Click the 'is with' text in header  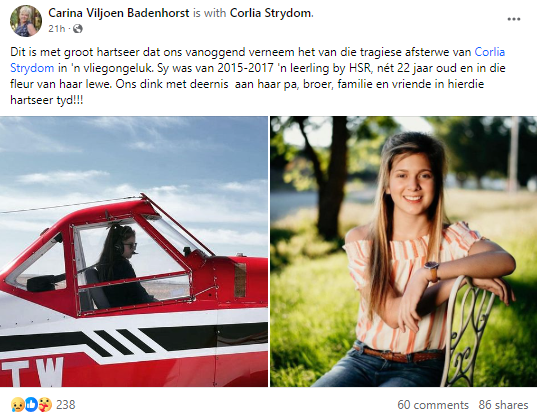click(209, 13)
